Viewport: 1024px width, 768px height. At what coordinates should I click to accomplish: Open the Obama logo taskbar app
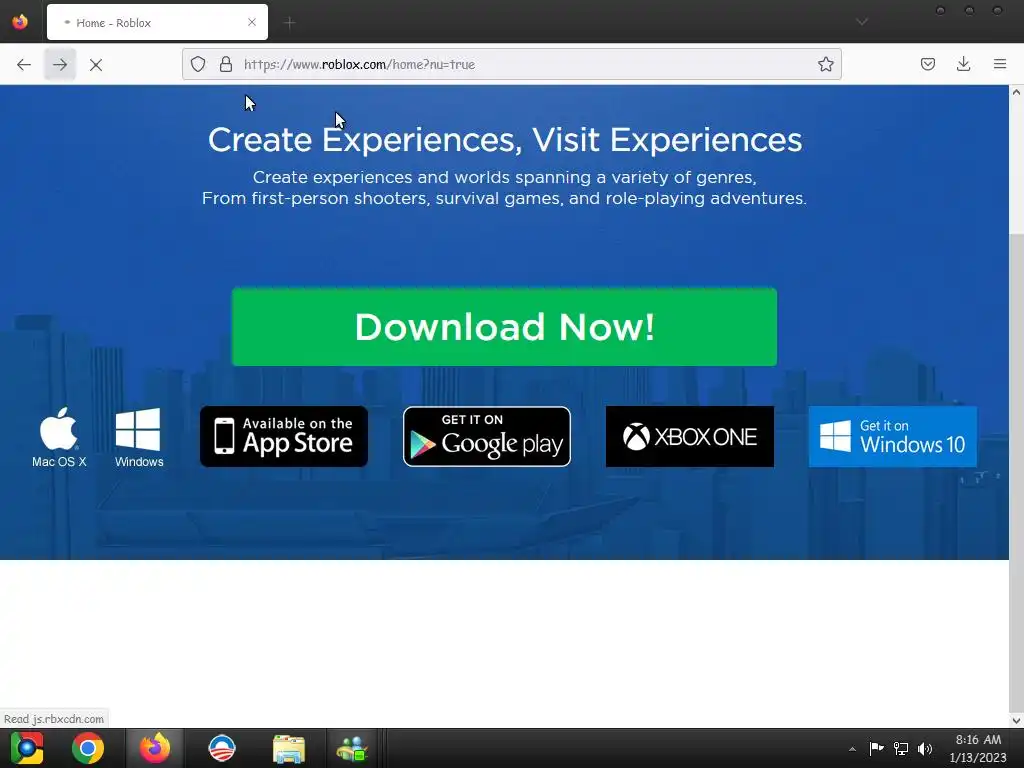[x=222, y=748]
